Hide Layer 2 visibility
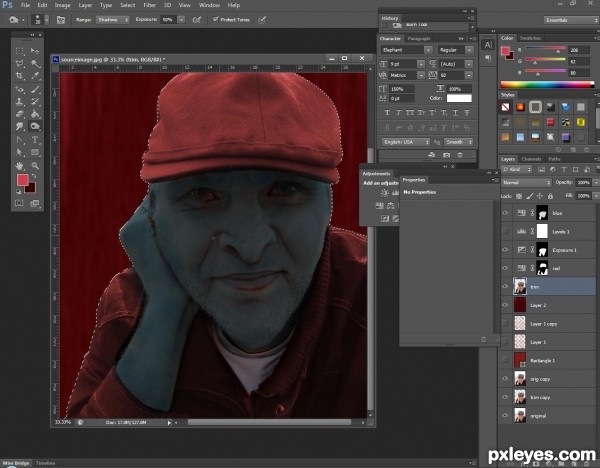This screenshot has width=600, height=468. [x=505, y=305]
